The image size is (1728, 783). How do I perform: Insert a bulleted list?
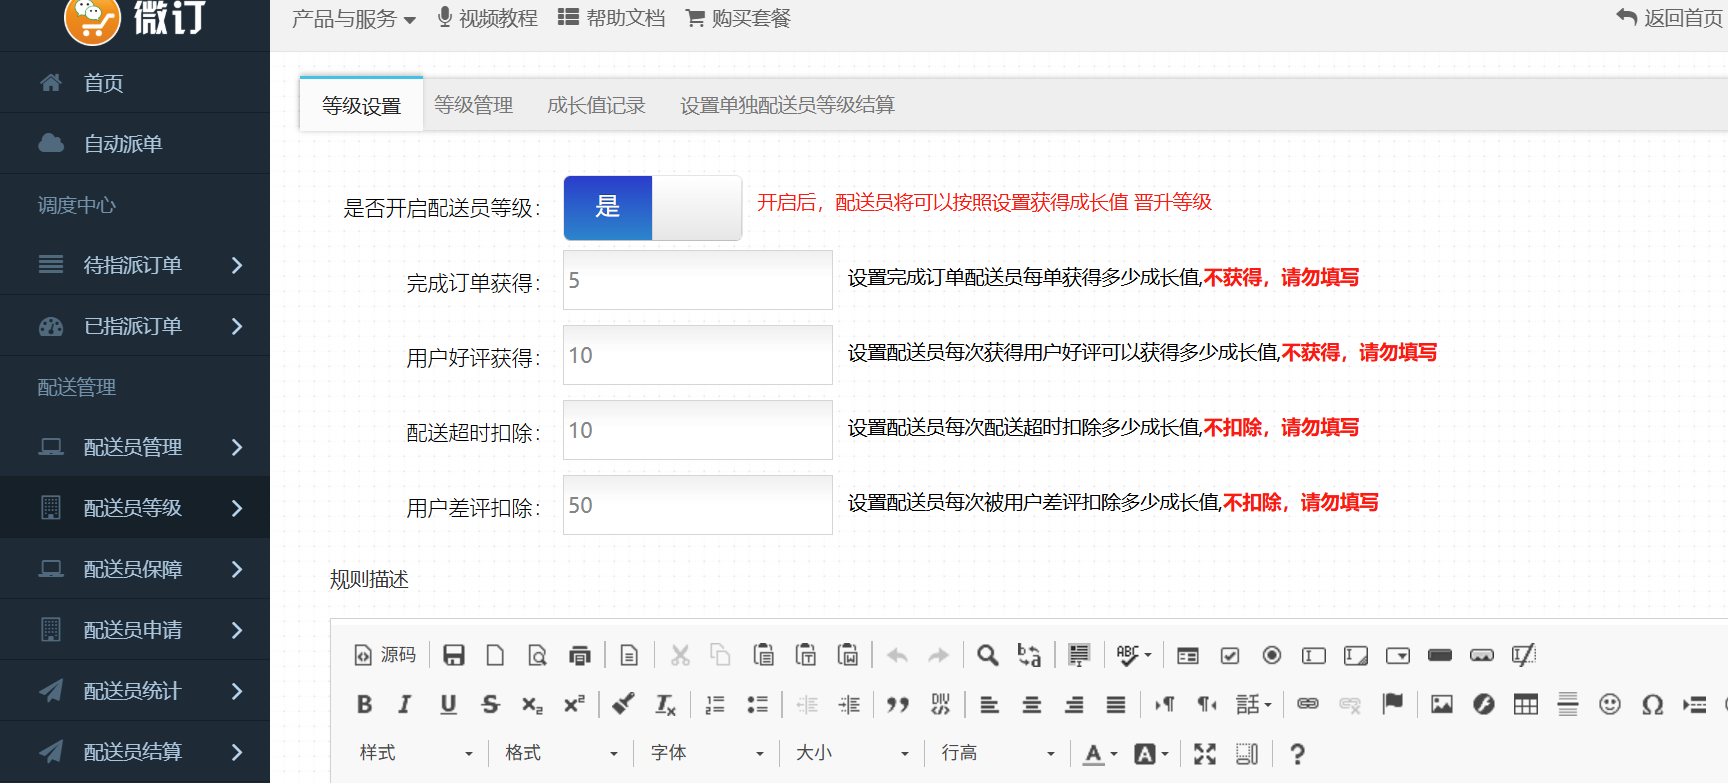coord(757,704)
